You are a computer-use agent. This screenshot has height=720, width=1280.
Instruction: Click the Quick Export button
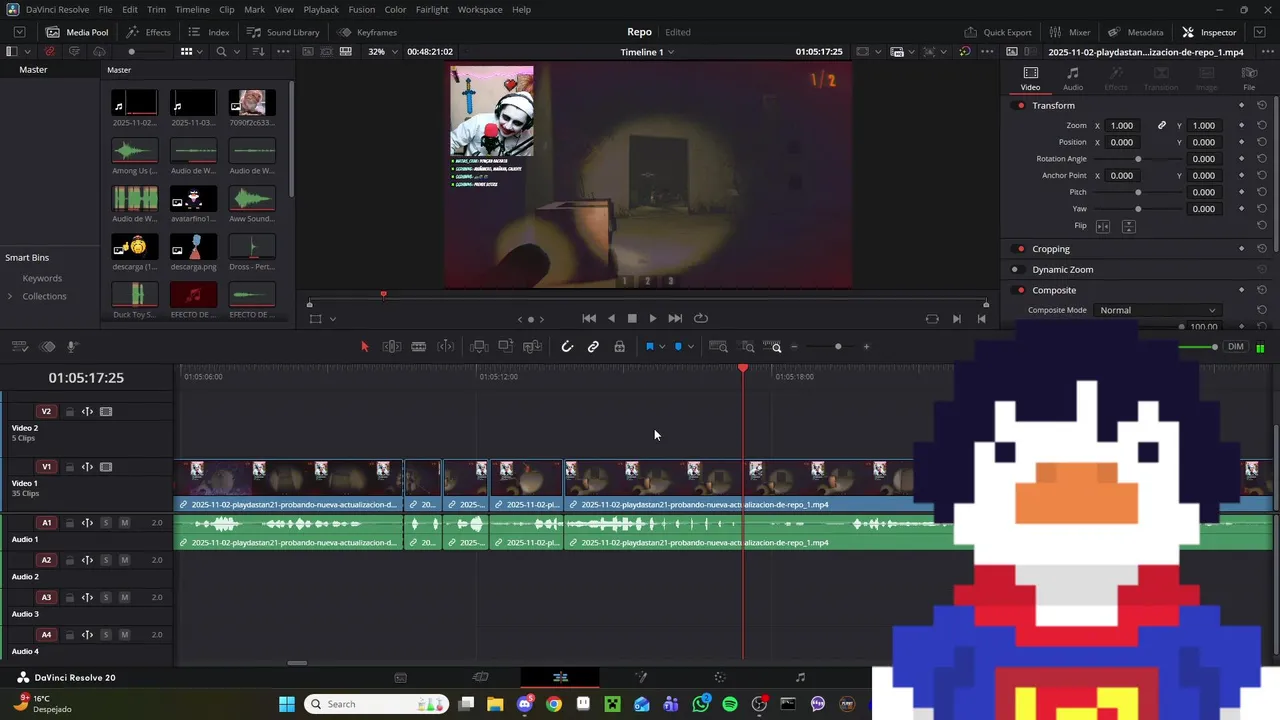997,32
